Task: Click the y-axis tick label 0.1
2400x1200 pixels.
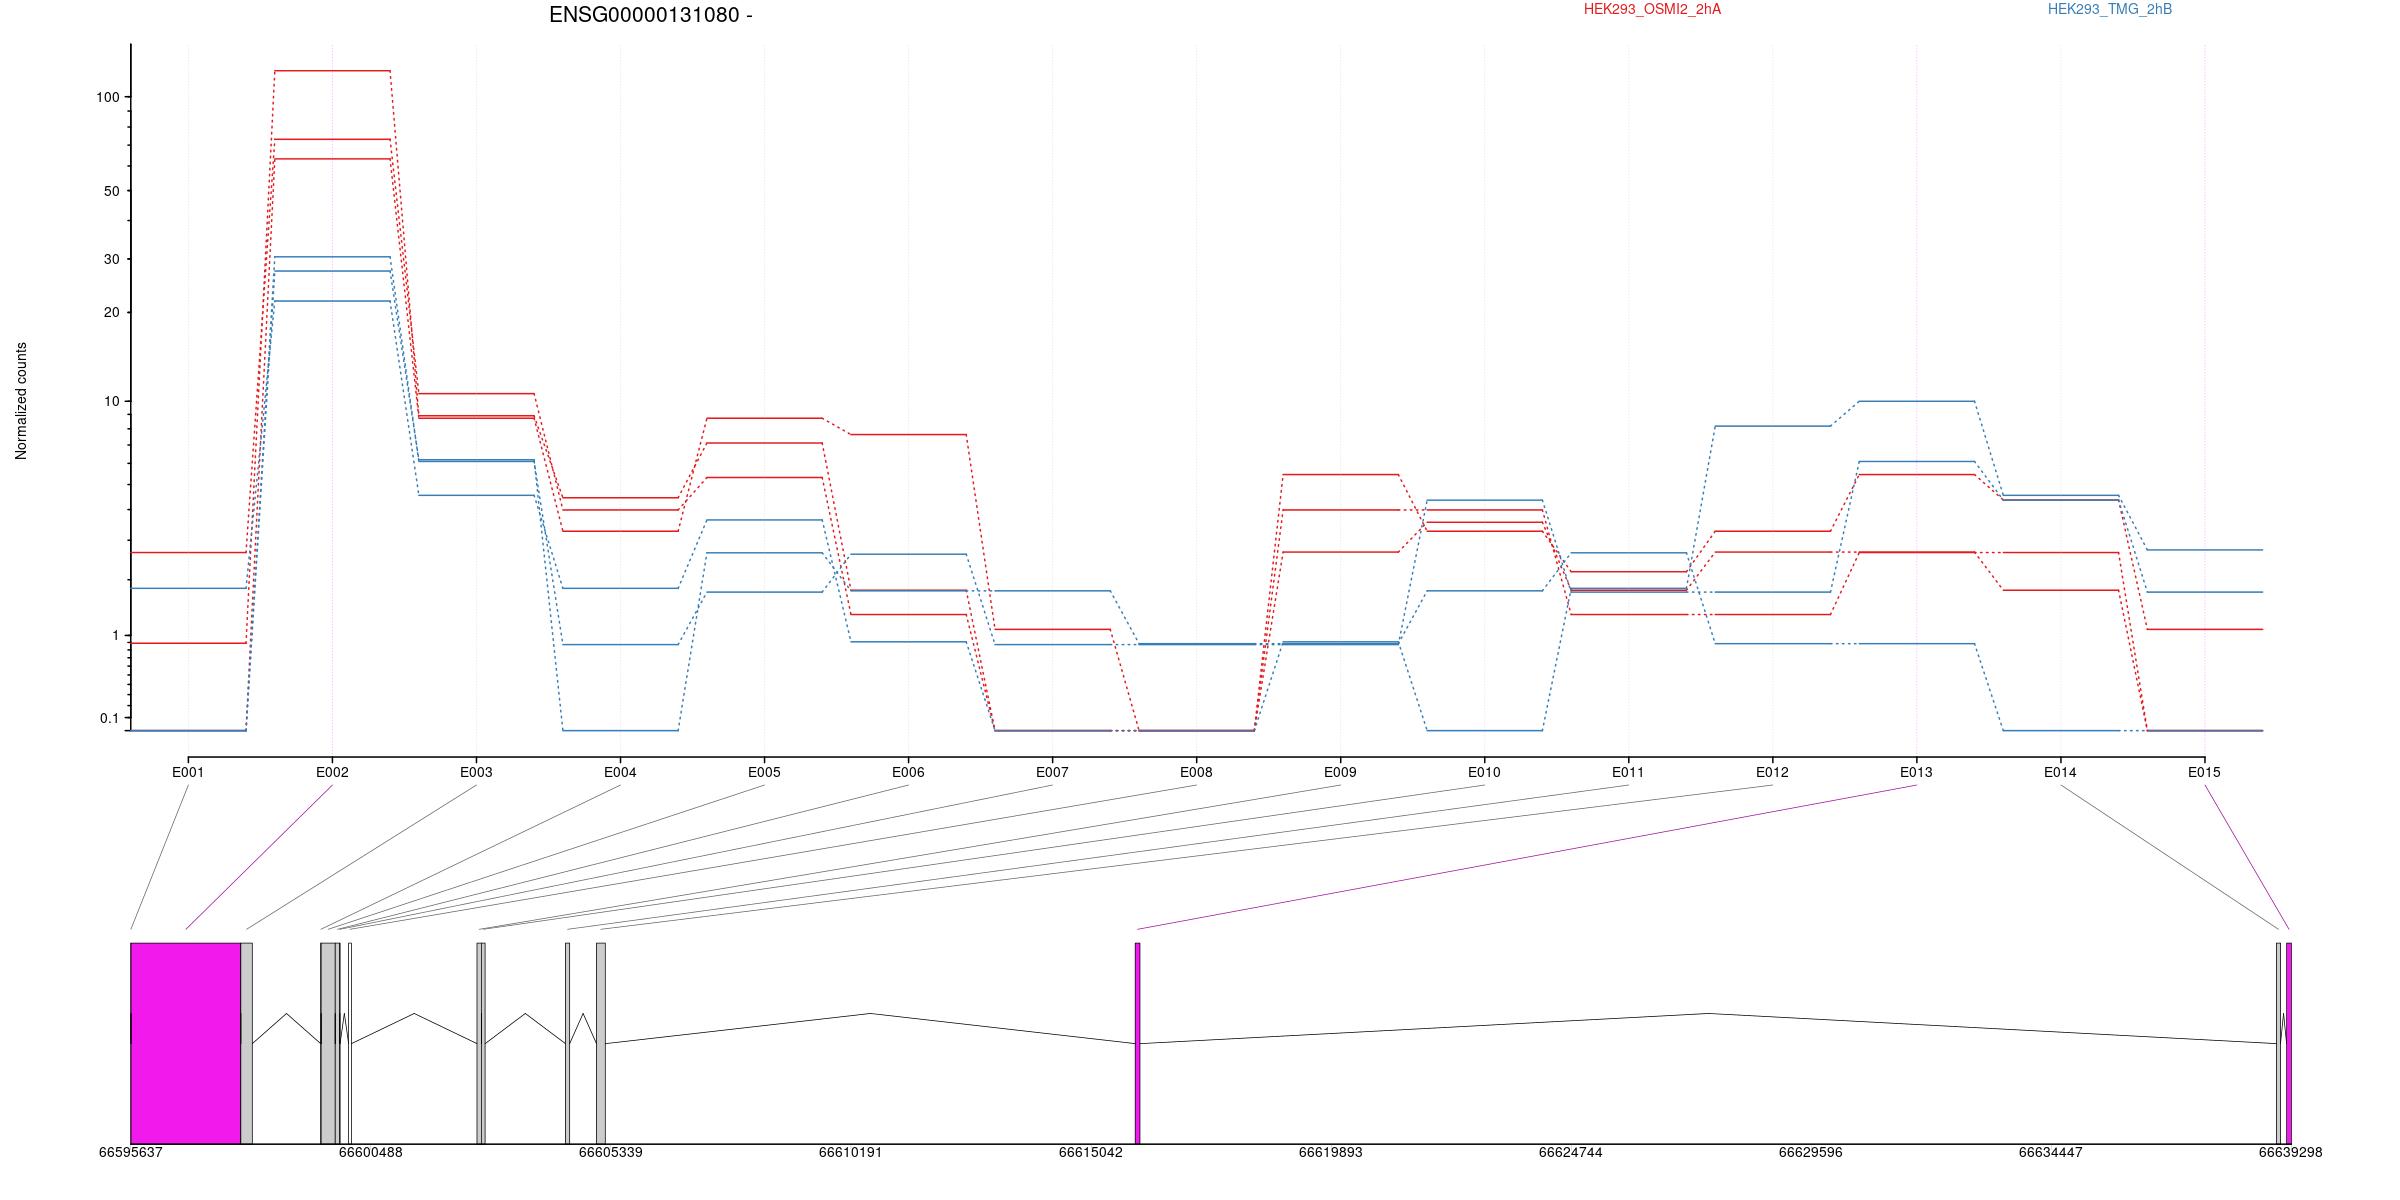Action: coord(109,718)
